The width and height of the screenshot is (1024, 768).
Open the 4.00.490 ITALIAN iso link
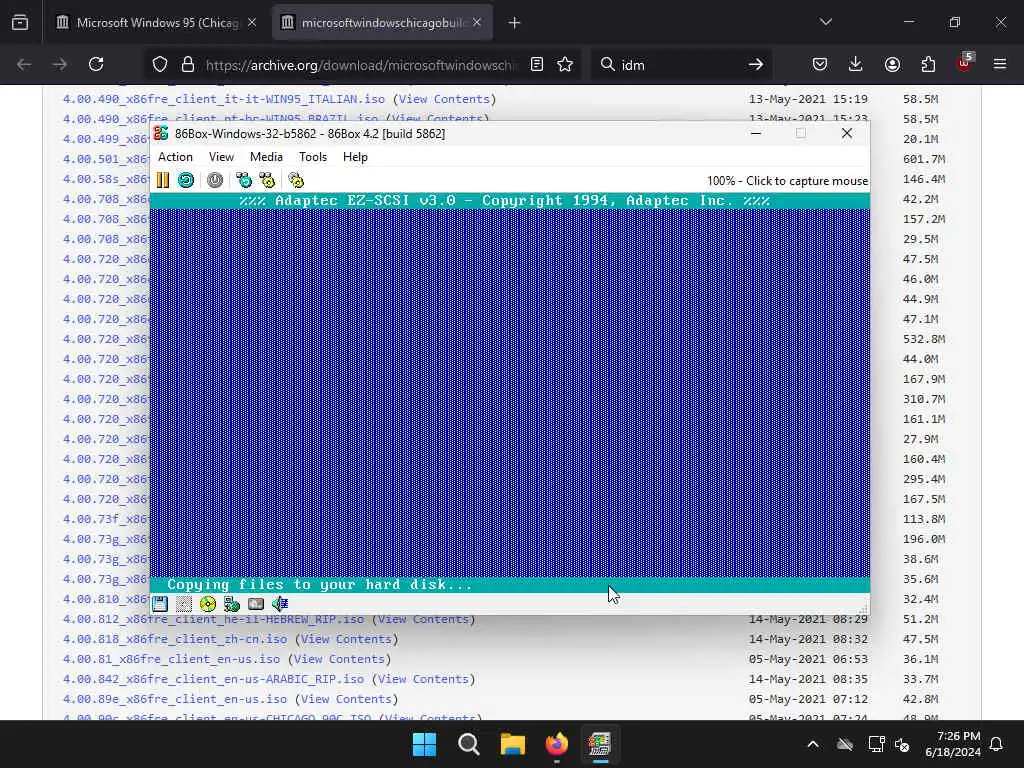[223, 99]
